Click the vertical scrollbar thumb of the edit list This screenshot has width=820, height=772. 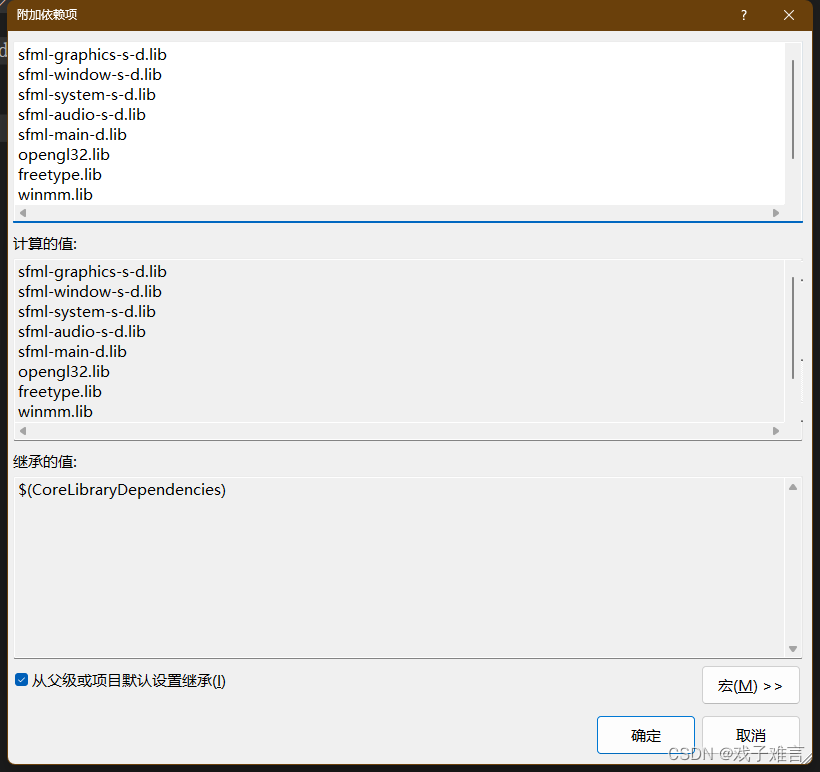point(793,110)
